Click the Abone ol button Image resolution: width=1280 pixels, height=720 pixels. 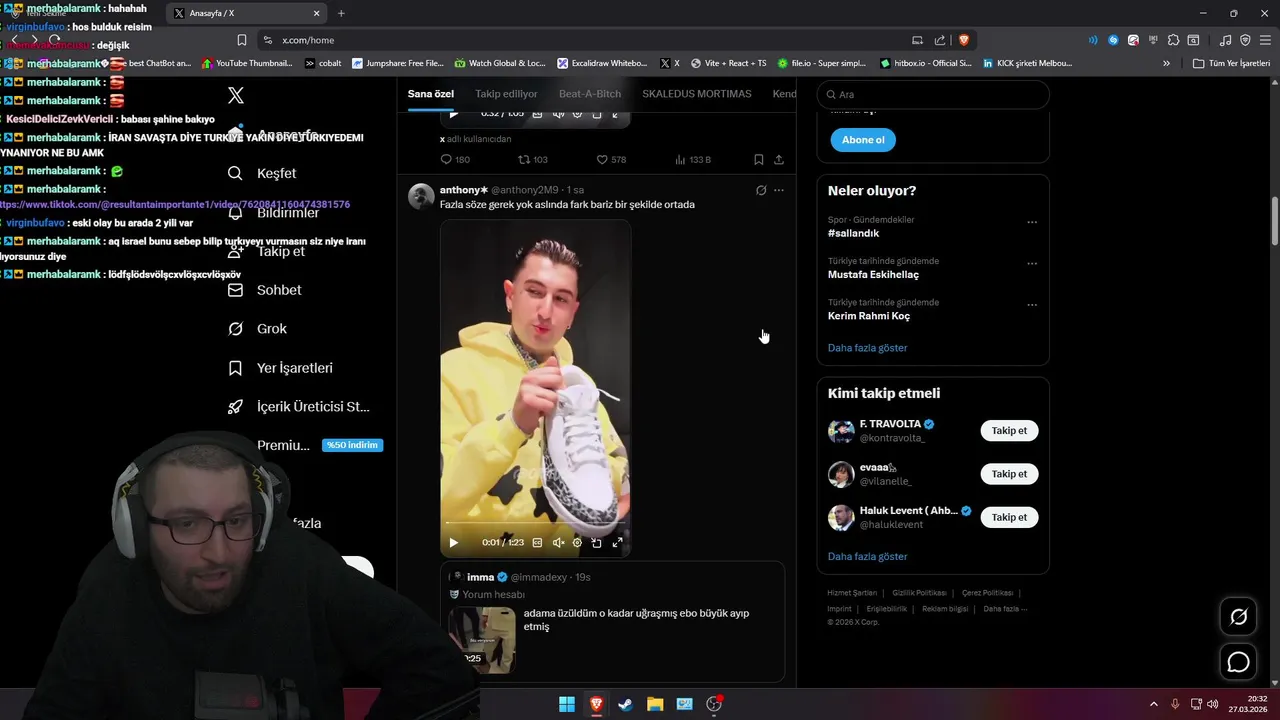[863, 140]
